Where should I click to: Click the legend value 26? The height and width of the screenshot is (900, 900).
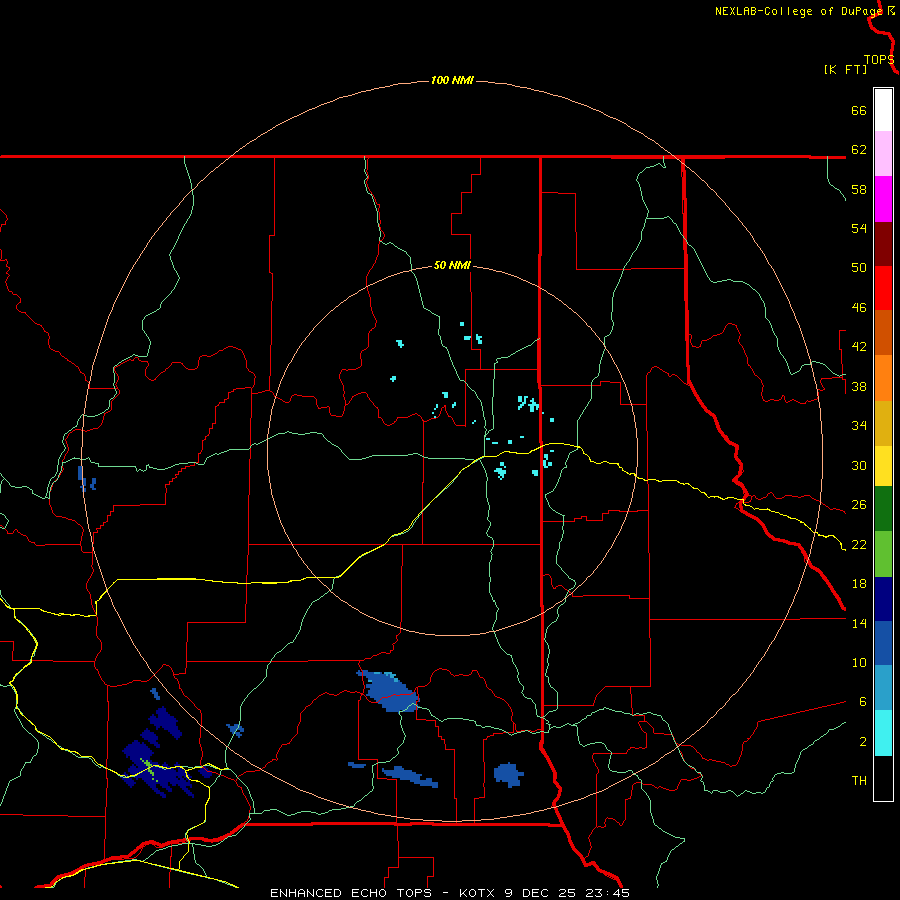click(x=859, y=505)
